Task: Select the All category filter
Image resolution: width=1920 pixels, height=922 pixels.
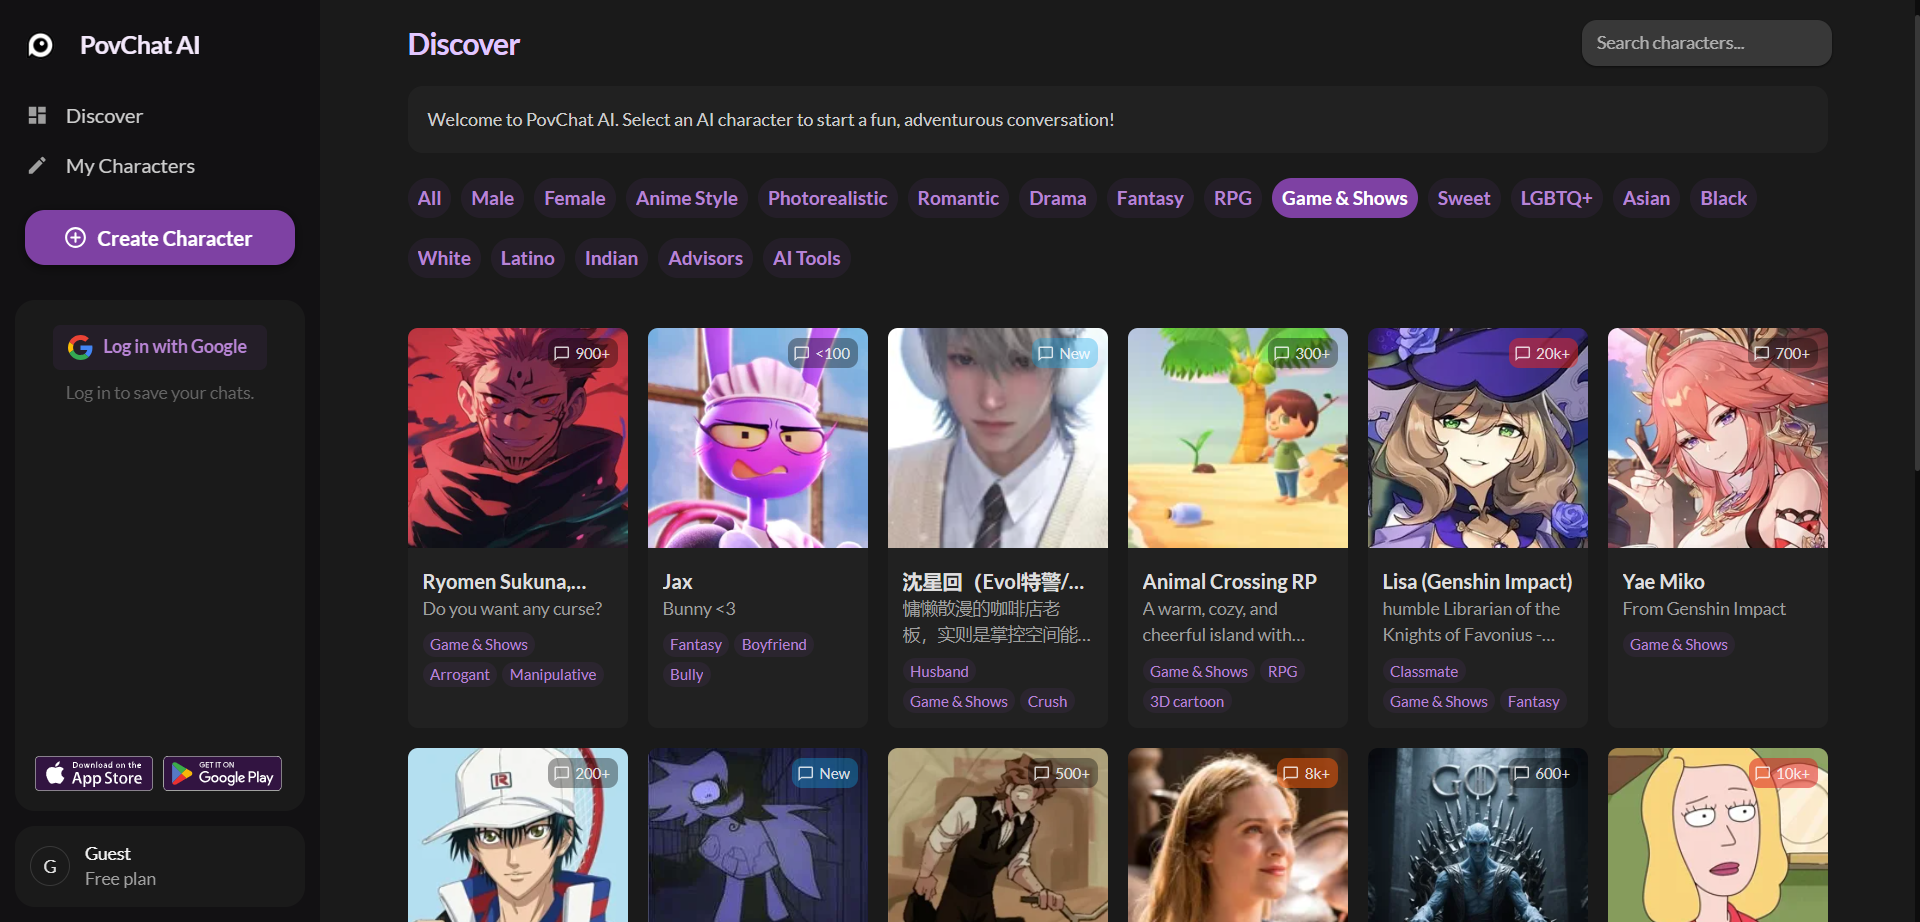Action: [429, 198]
